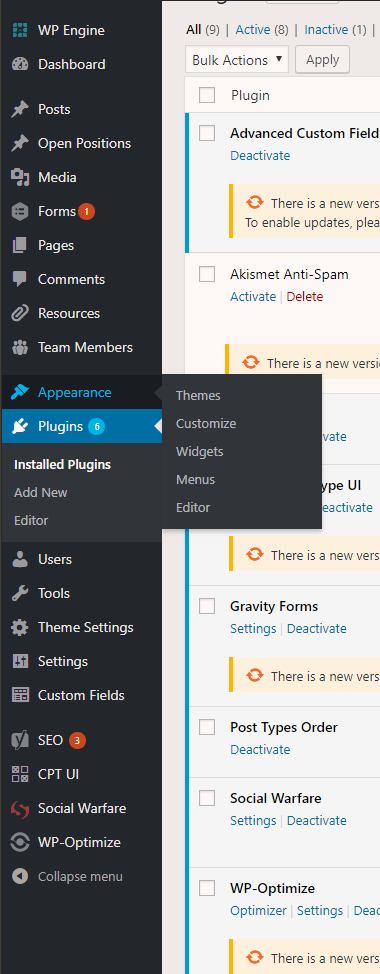Check the Akismet Anti-Spam plugin checkbox
Viewport: 380px width, 974px height.
(207, 274)
